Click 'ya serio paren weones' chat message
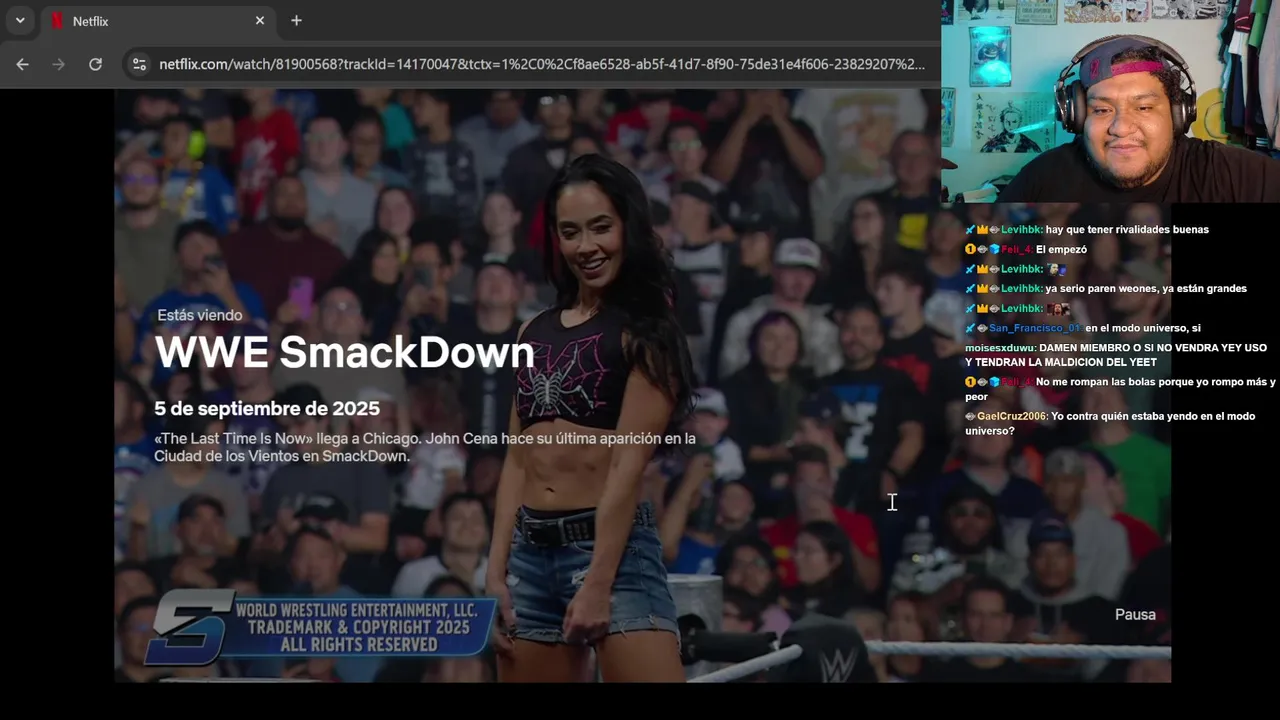This screenshot has height=720, width=1280. (x=1106, y=288)
